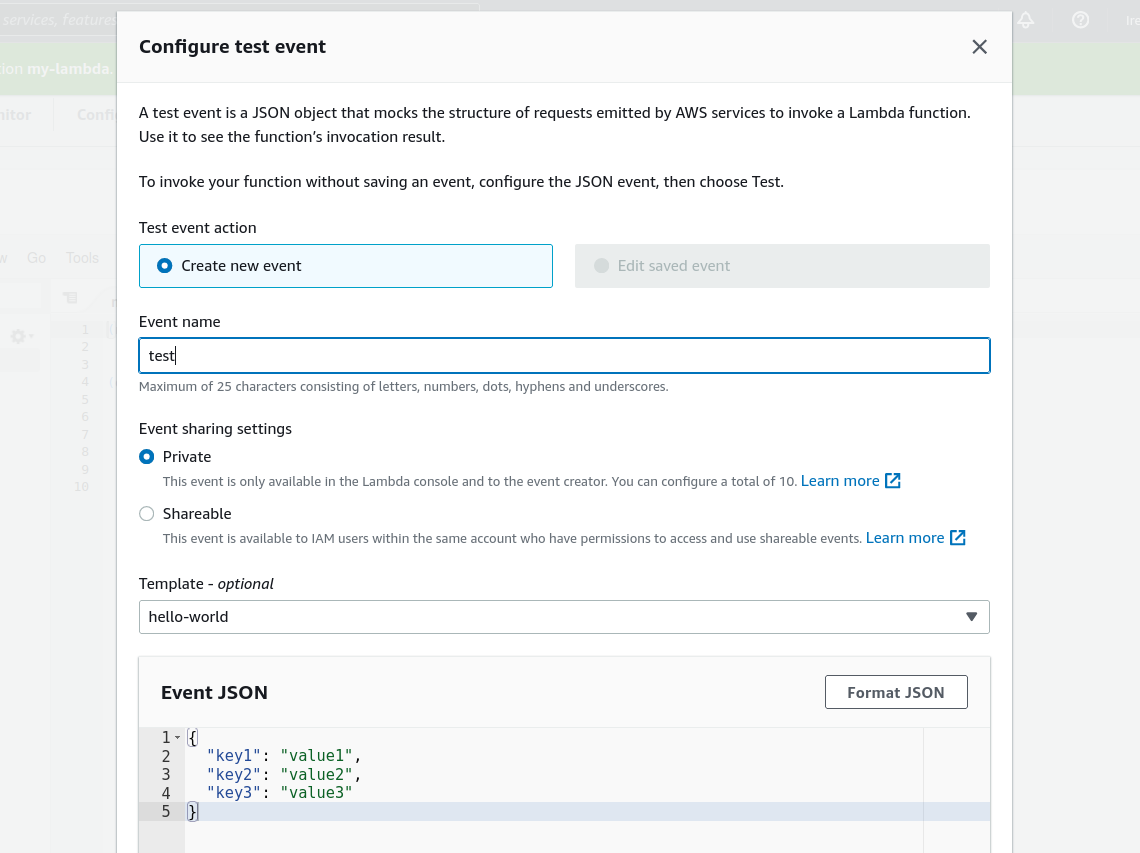Open the Tools menu in the background editor

point(82,258)
